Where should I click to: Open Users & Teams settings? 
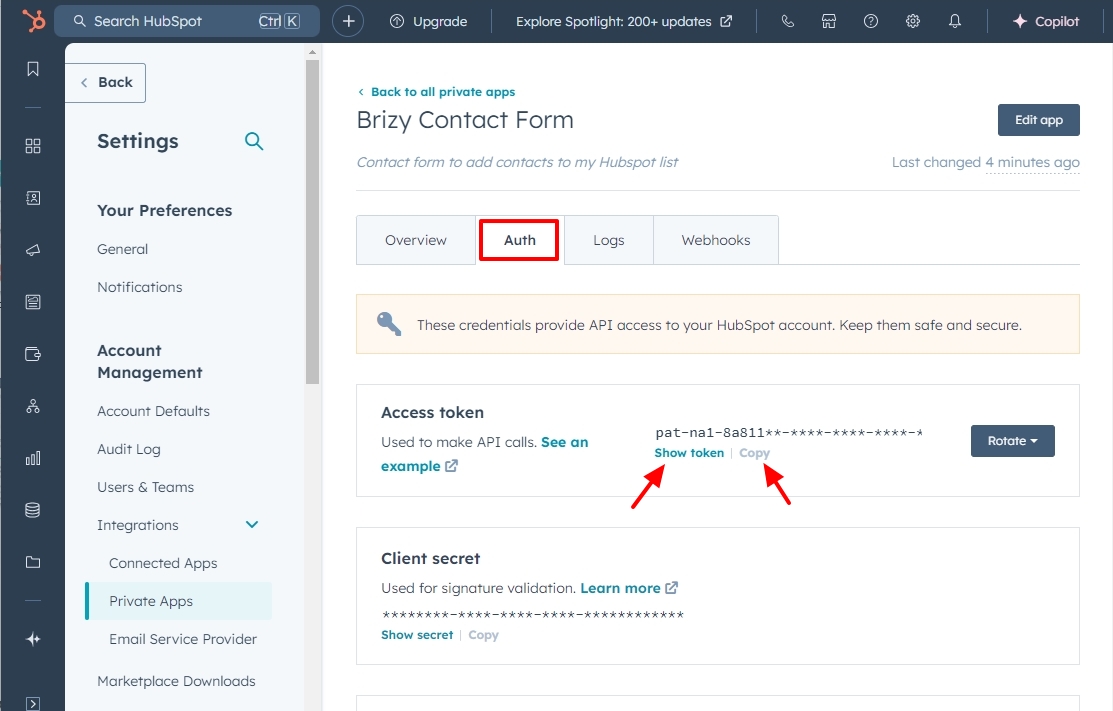[146, 487]
